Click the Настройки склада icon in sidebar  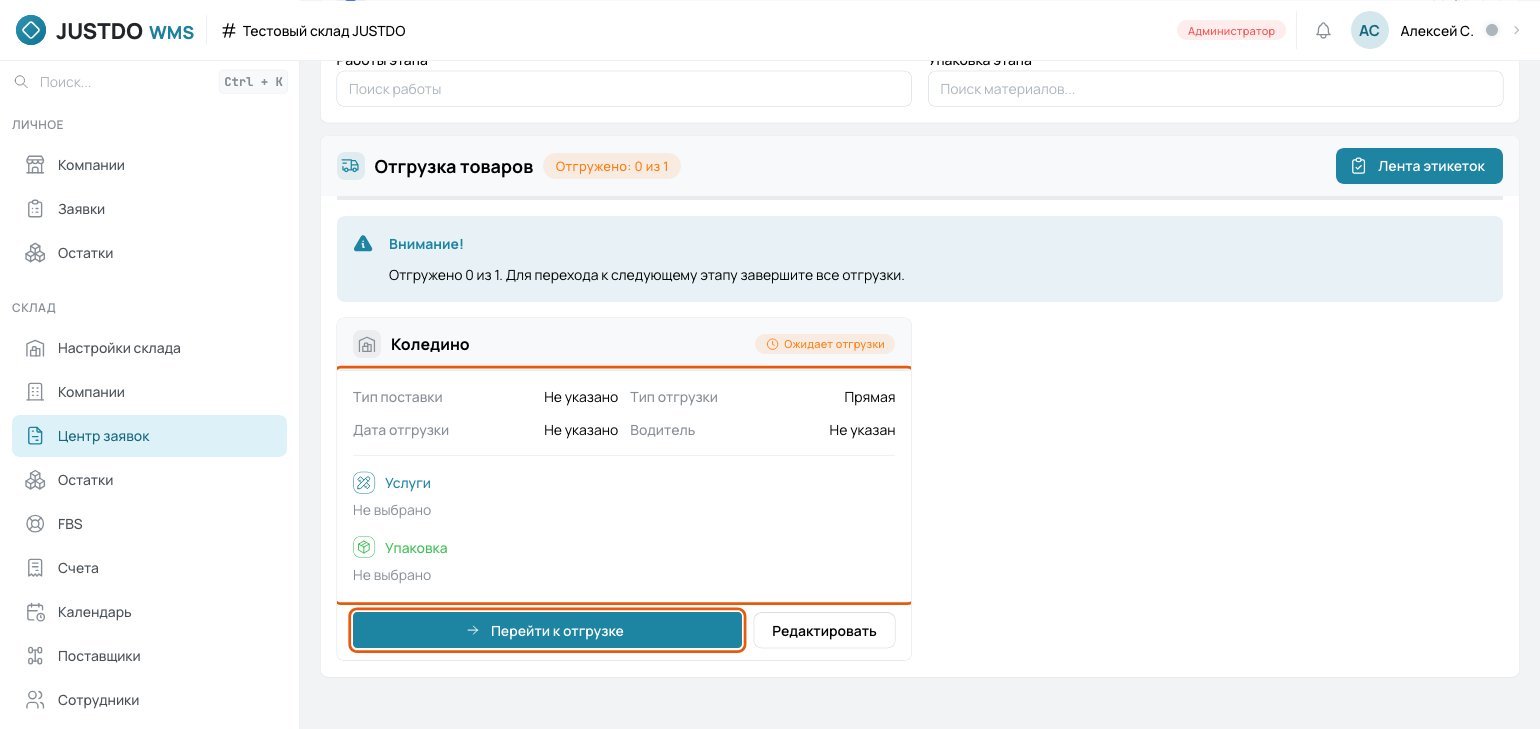36,349
